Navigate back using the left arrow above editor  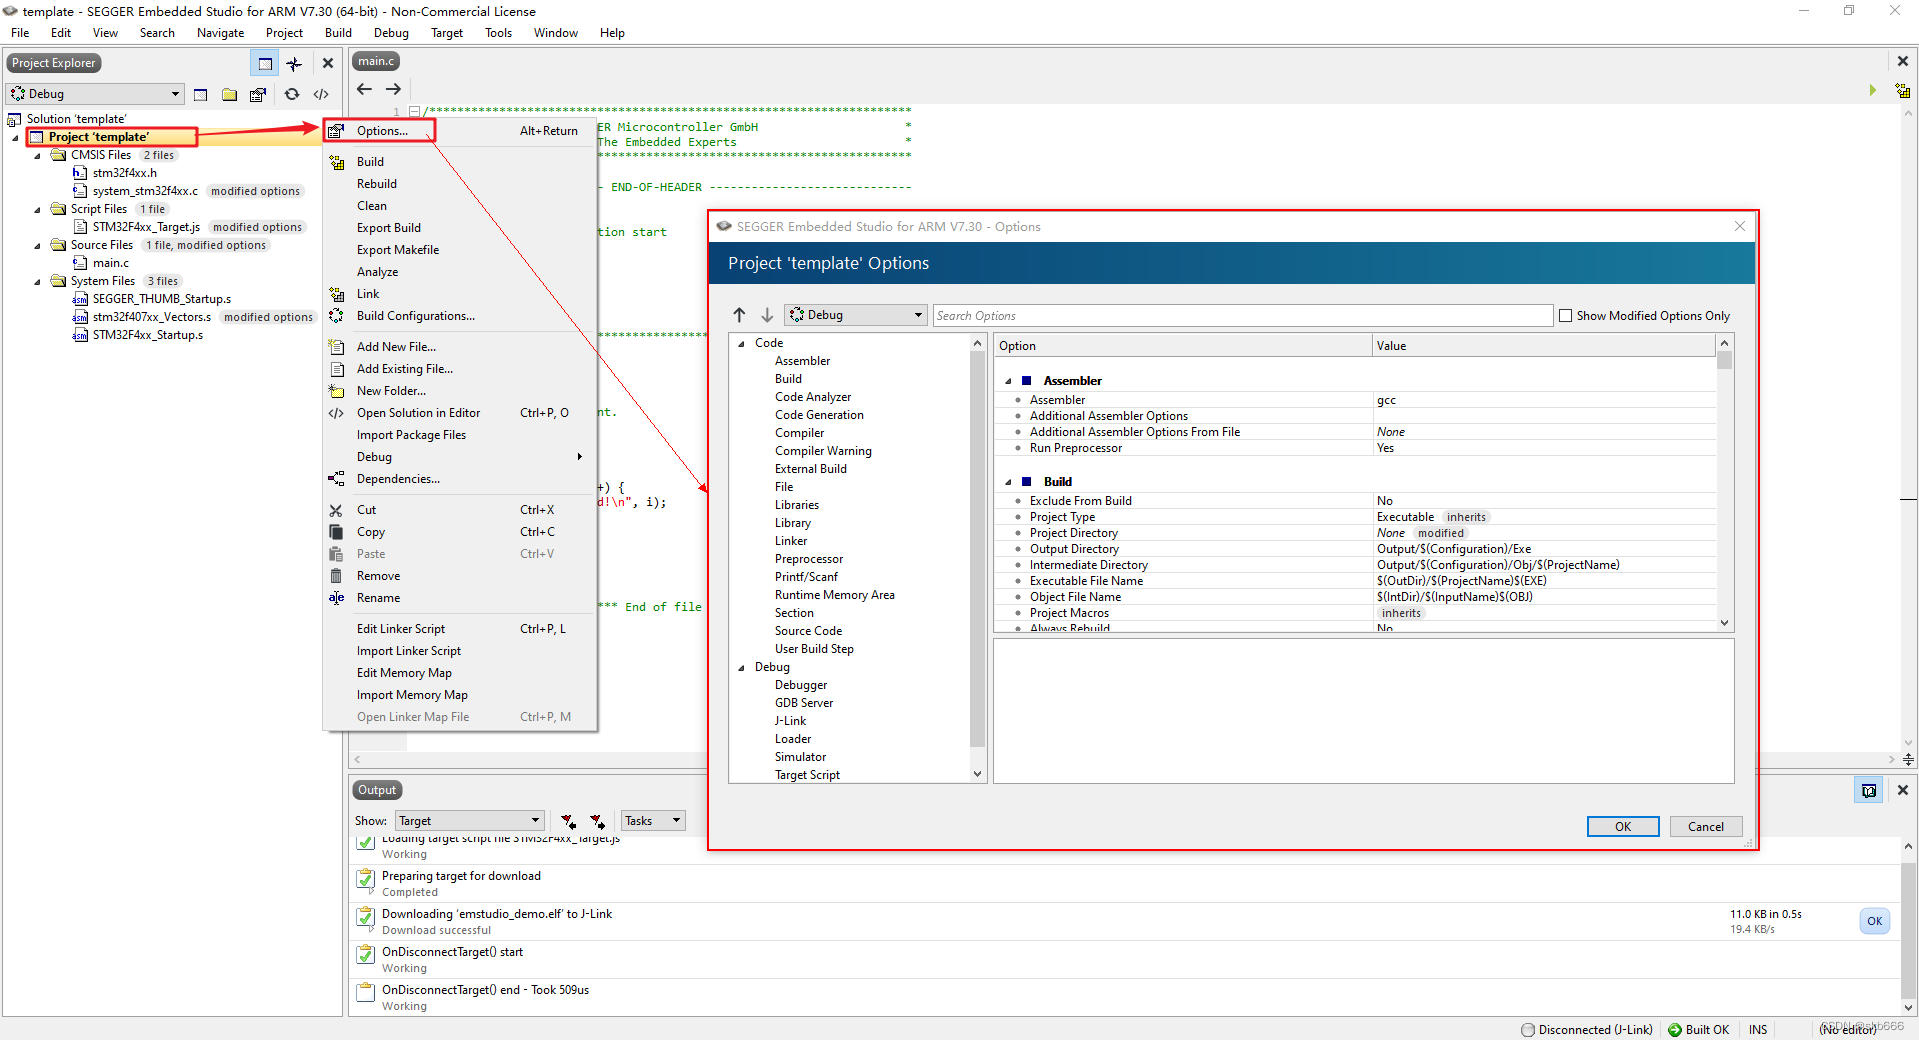click(364, 89)
